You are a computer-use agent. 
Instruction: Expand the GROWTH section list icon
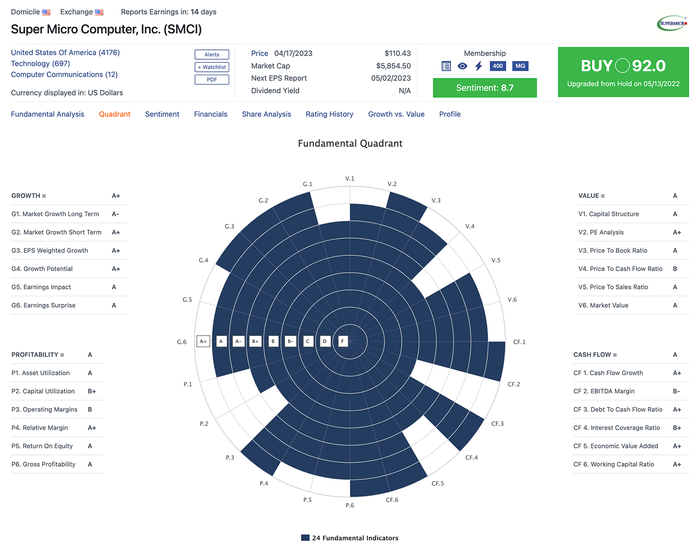(44, 196)
